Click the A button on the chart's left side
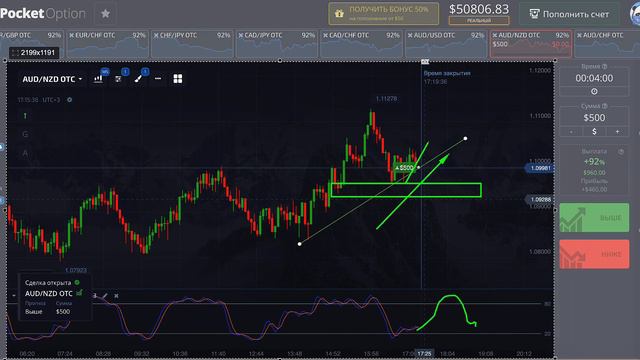The width and height of the screenshot is (640, 360). pyautogui.click(x=25, y=153)
